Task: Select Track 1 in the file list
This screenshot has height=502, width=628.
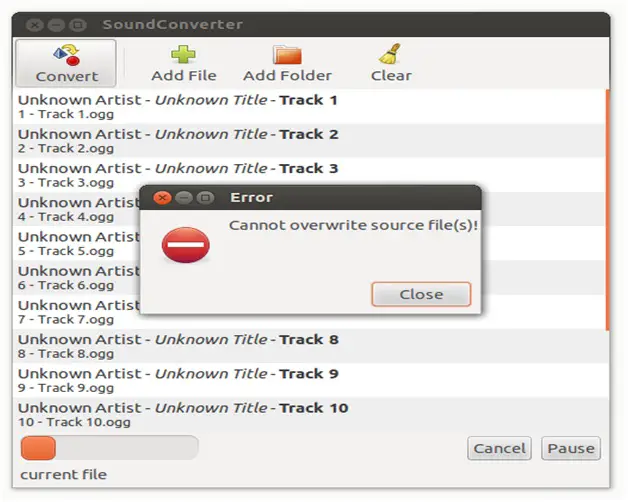Action: (x=309, y=107)
